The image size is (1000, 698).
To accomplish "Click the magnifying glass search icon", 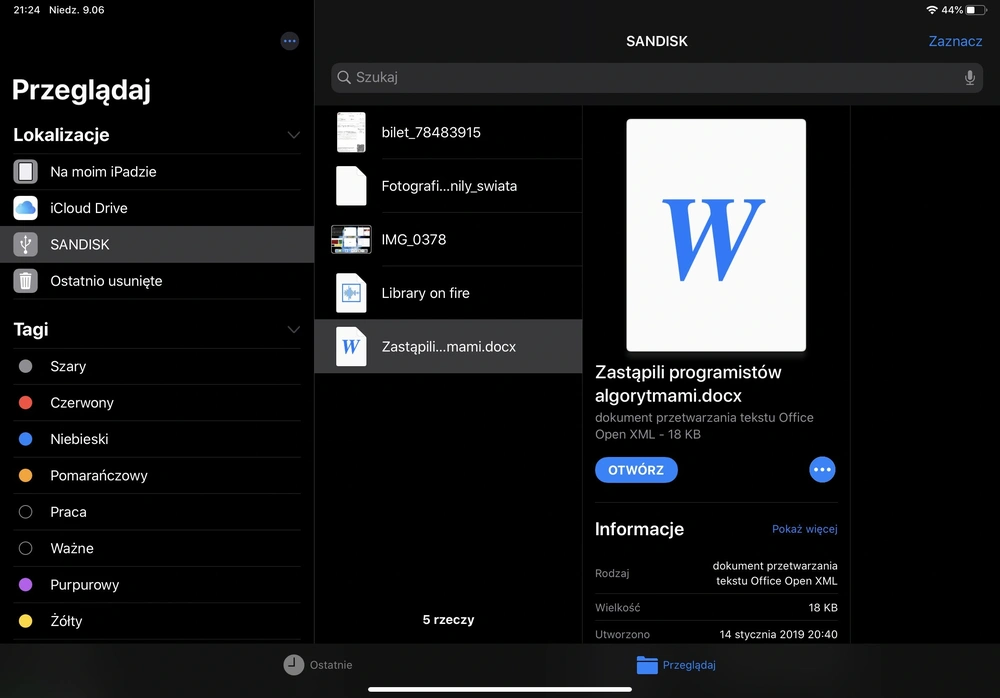I will (x=344, y=77).
